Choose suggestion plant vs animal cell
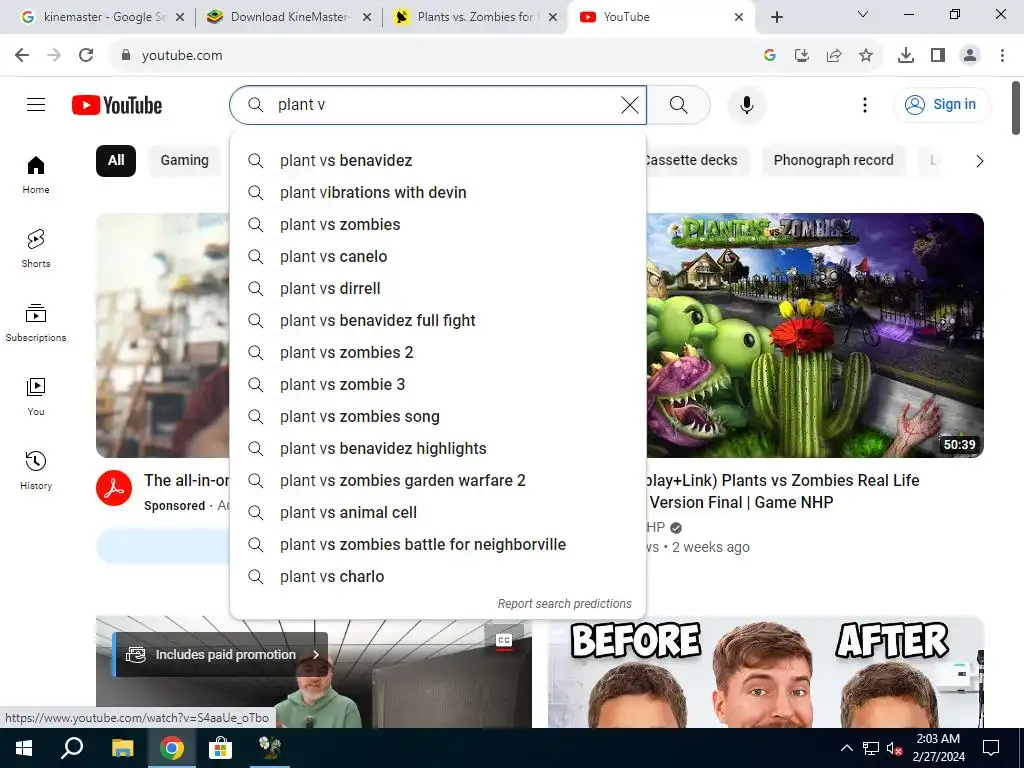This screenshot has width=1024, height=768. [438, 513]
